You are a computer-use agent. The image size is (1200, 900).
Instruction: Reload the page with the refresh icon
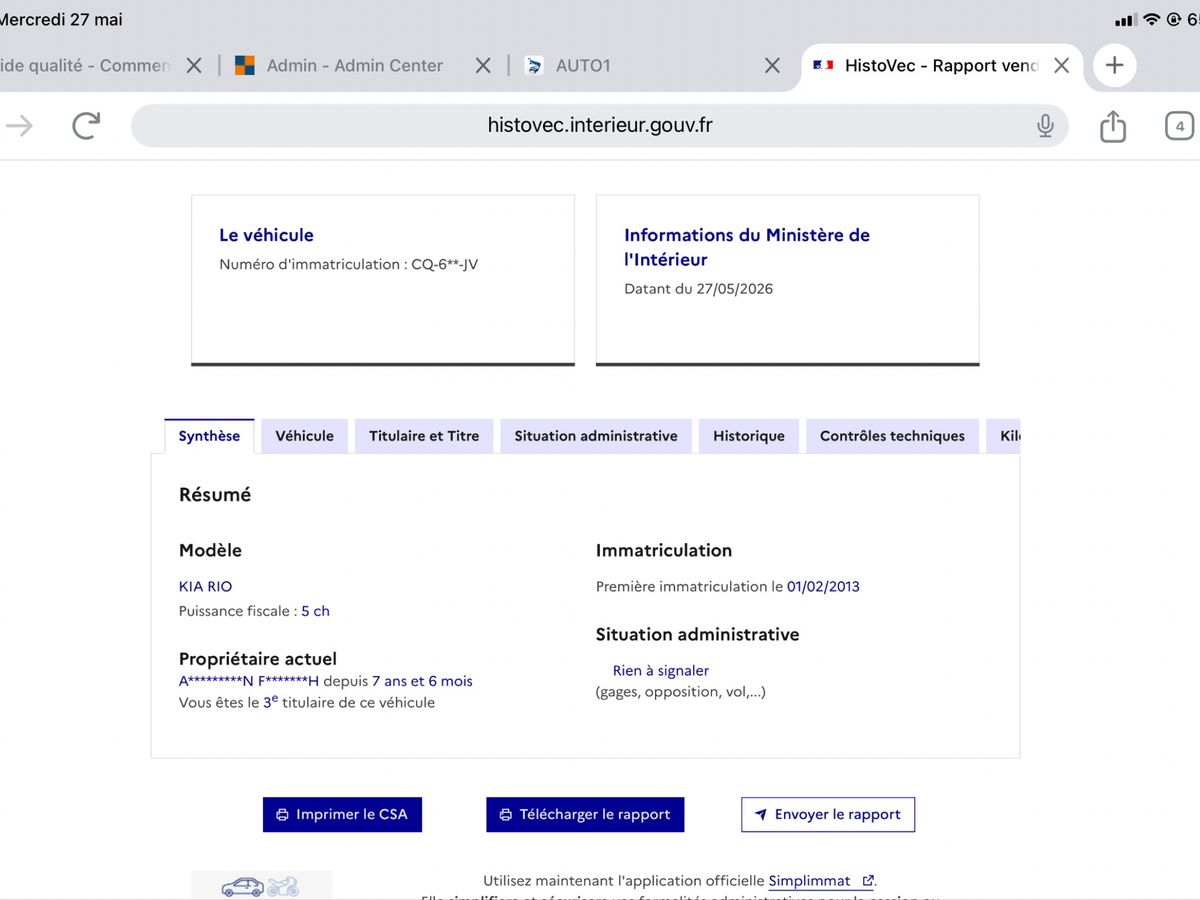tap(86, 125)
